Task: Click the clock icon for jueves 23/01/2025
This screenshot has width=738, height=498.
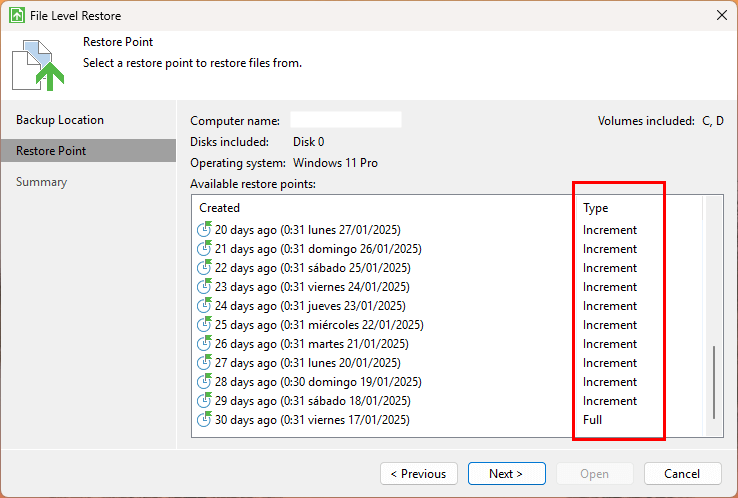Action: pos(205,306)
